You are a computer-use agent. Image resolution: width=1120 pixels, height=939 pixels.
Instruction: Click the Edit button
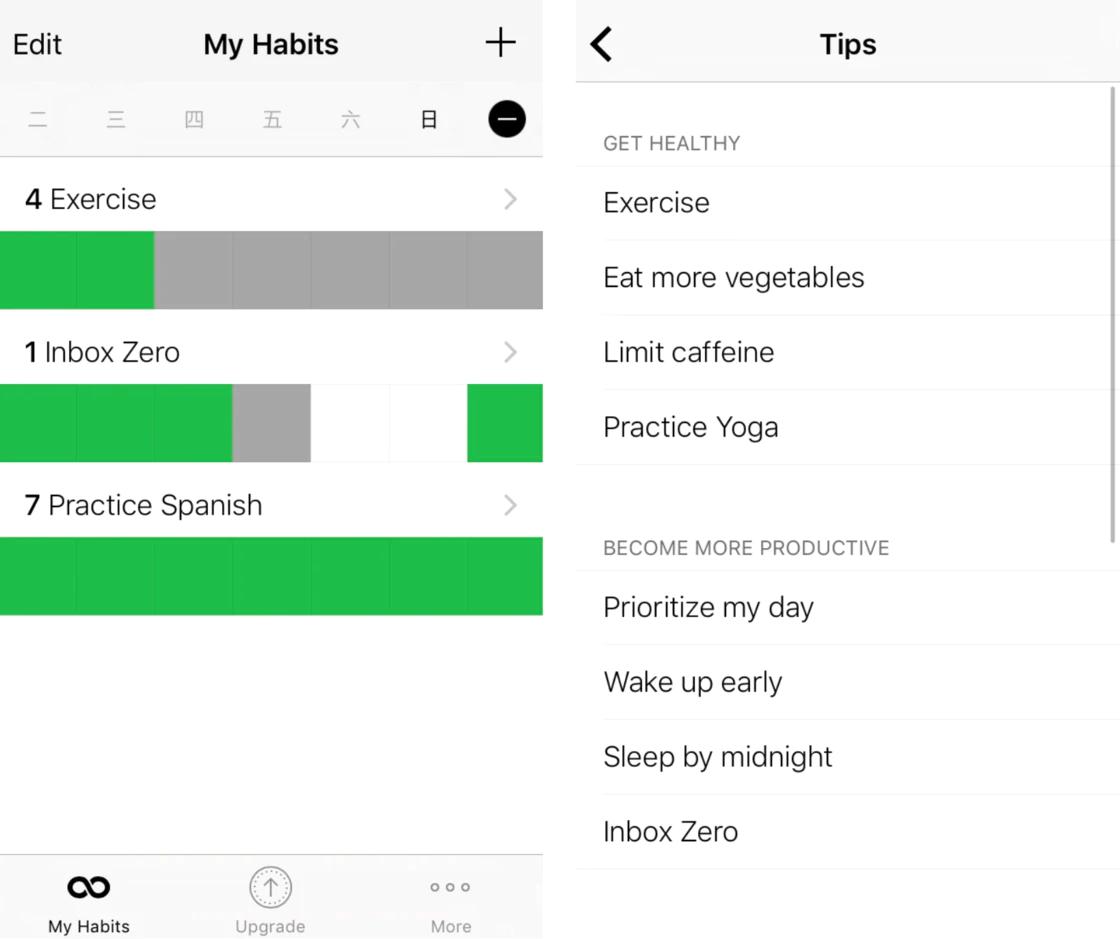[37, 44]
